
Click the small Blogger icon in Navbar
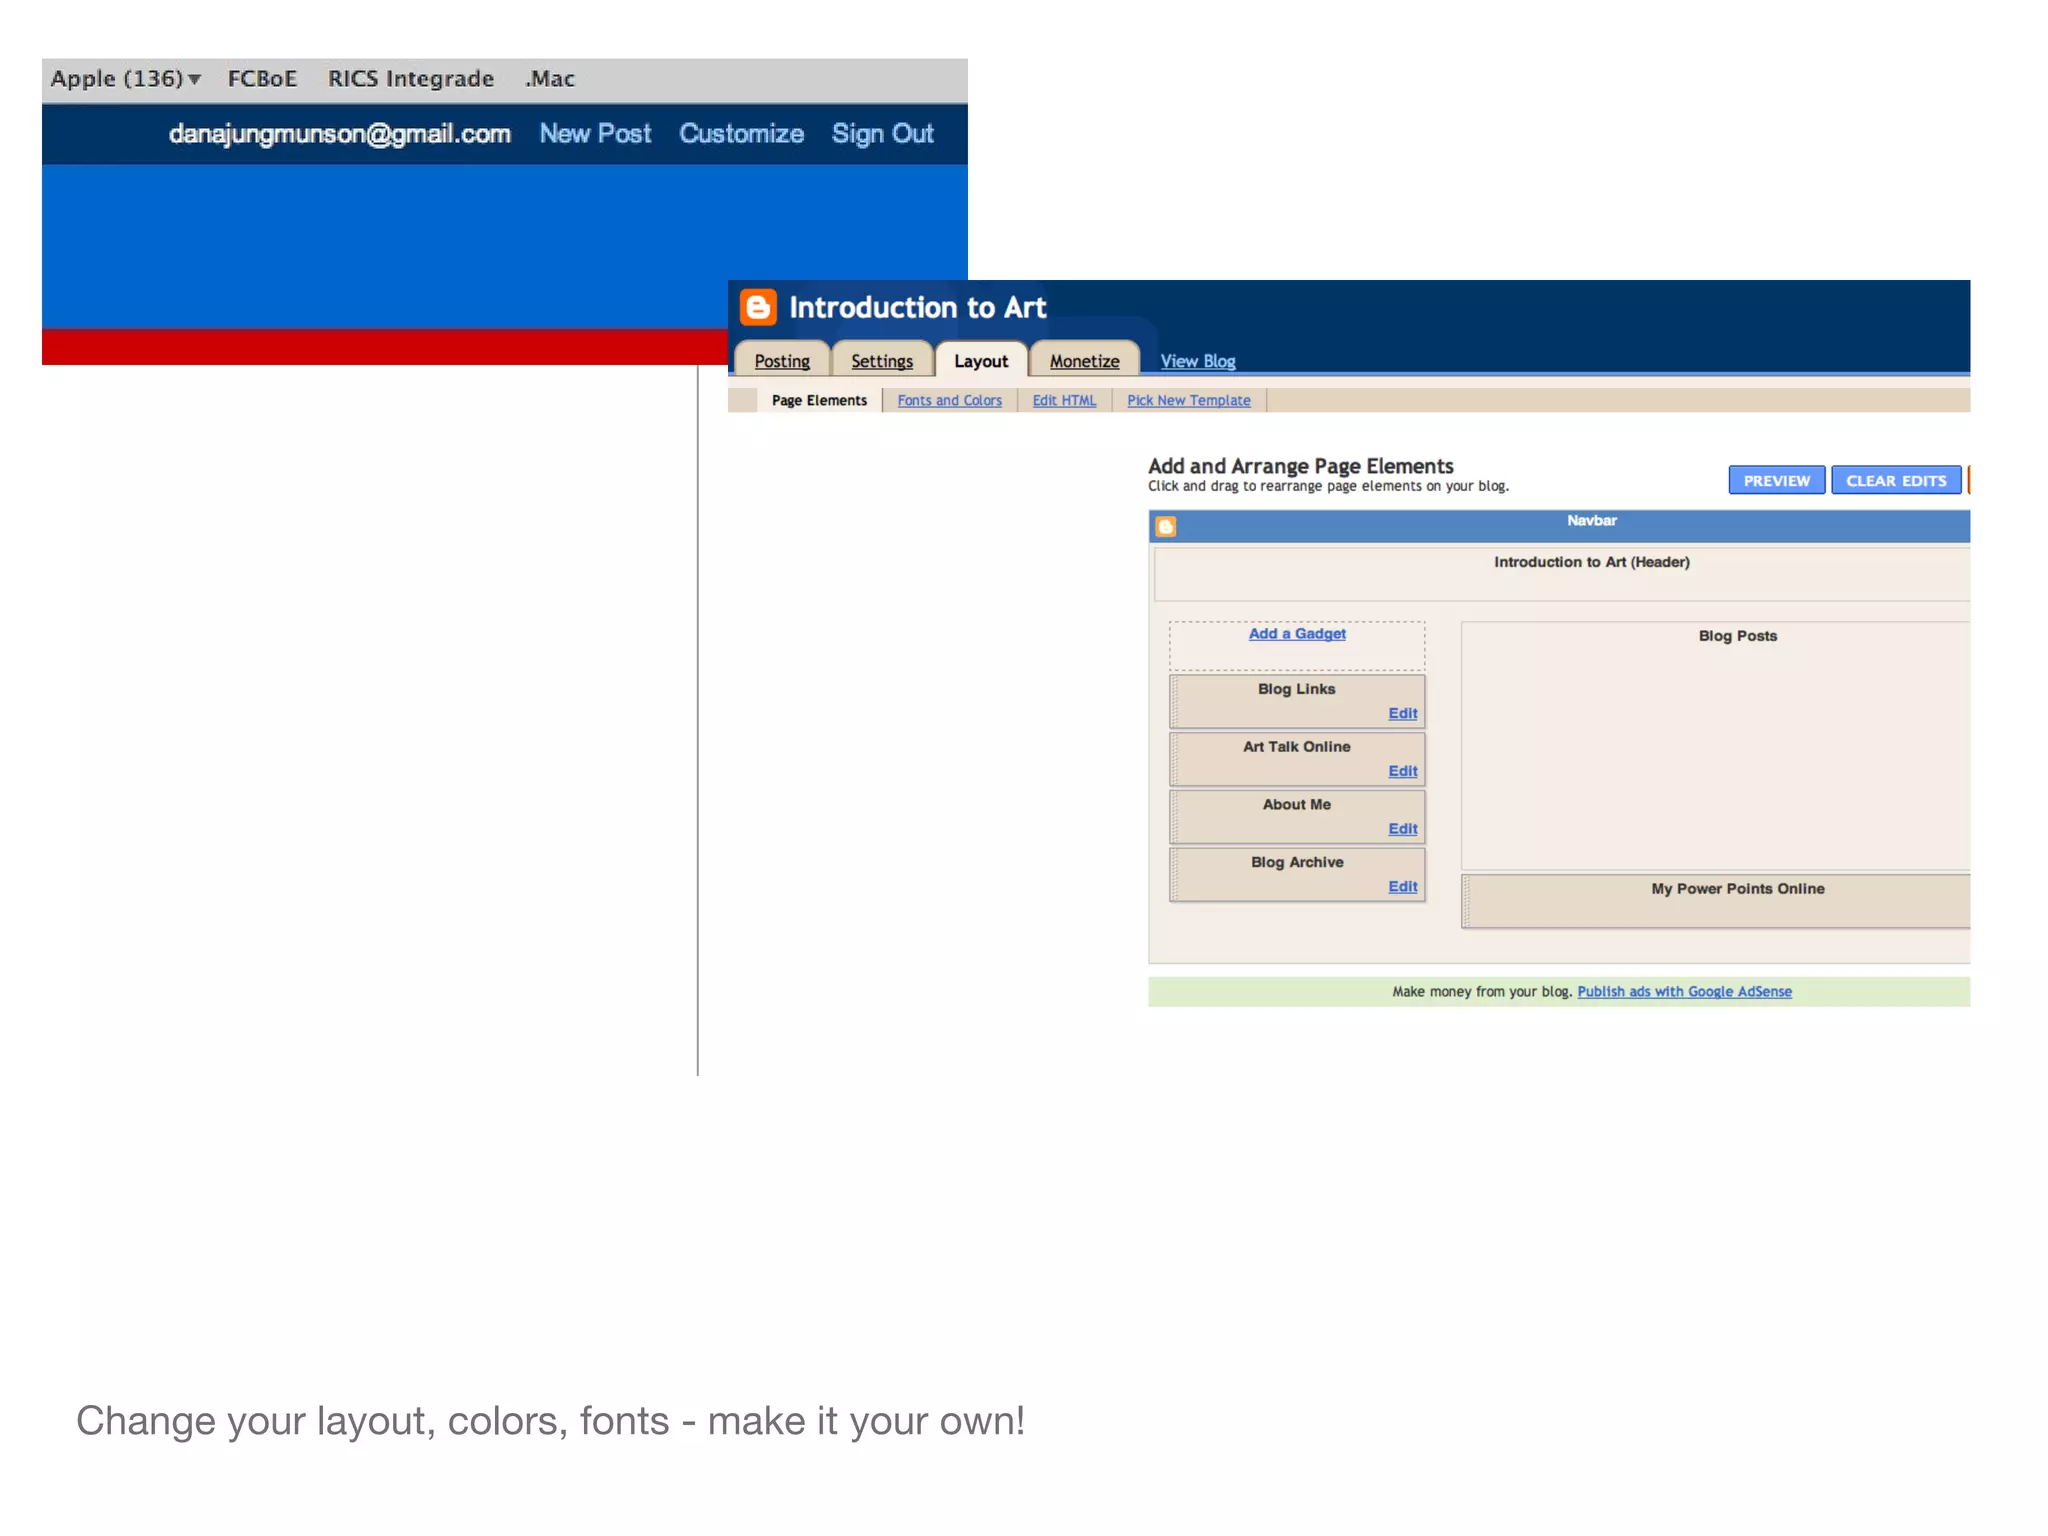(1166, 526)
